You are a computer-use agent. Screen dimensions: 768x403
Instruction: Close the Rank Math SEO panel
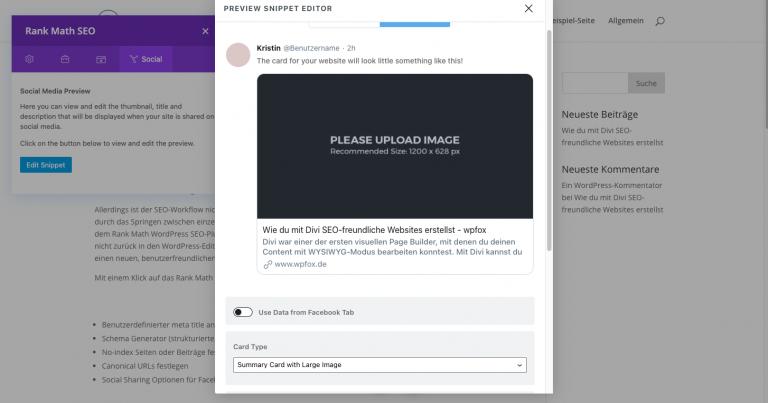pyautogui.click(x=205, y=31)
